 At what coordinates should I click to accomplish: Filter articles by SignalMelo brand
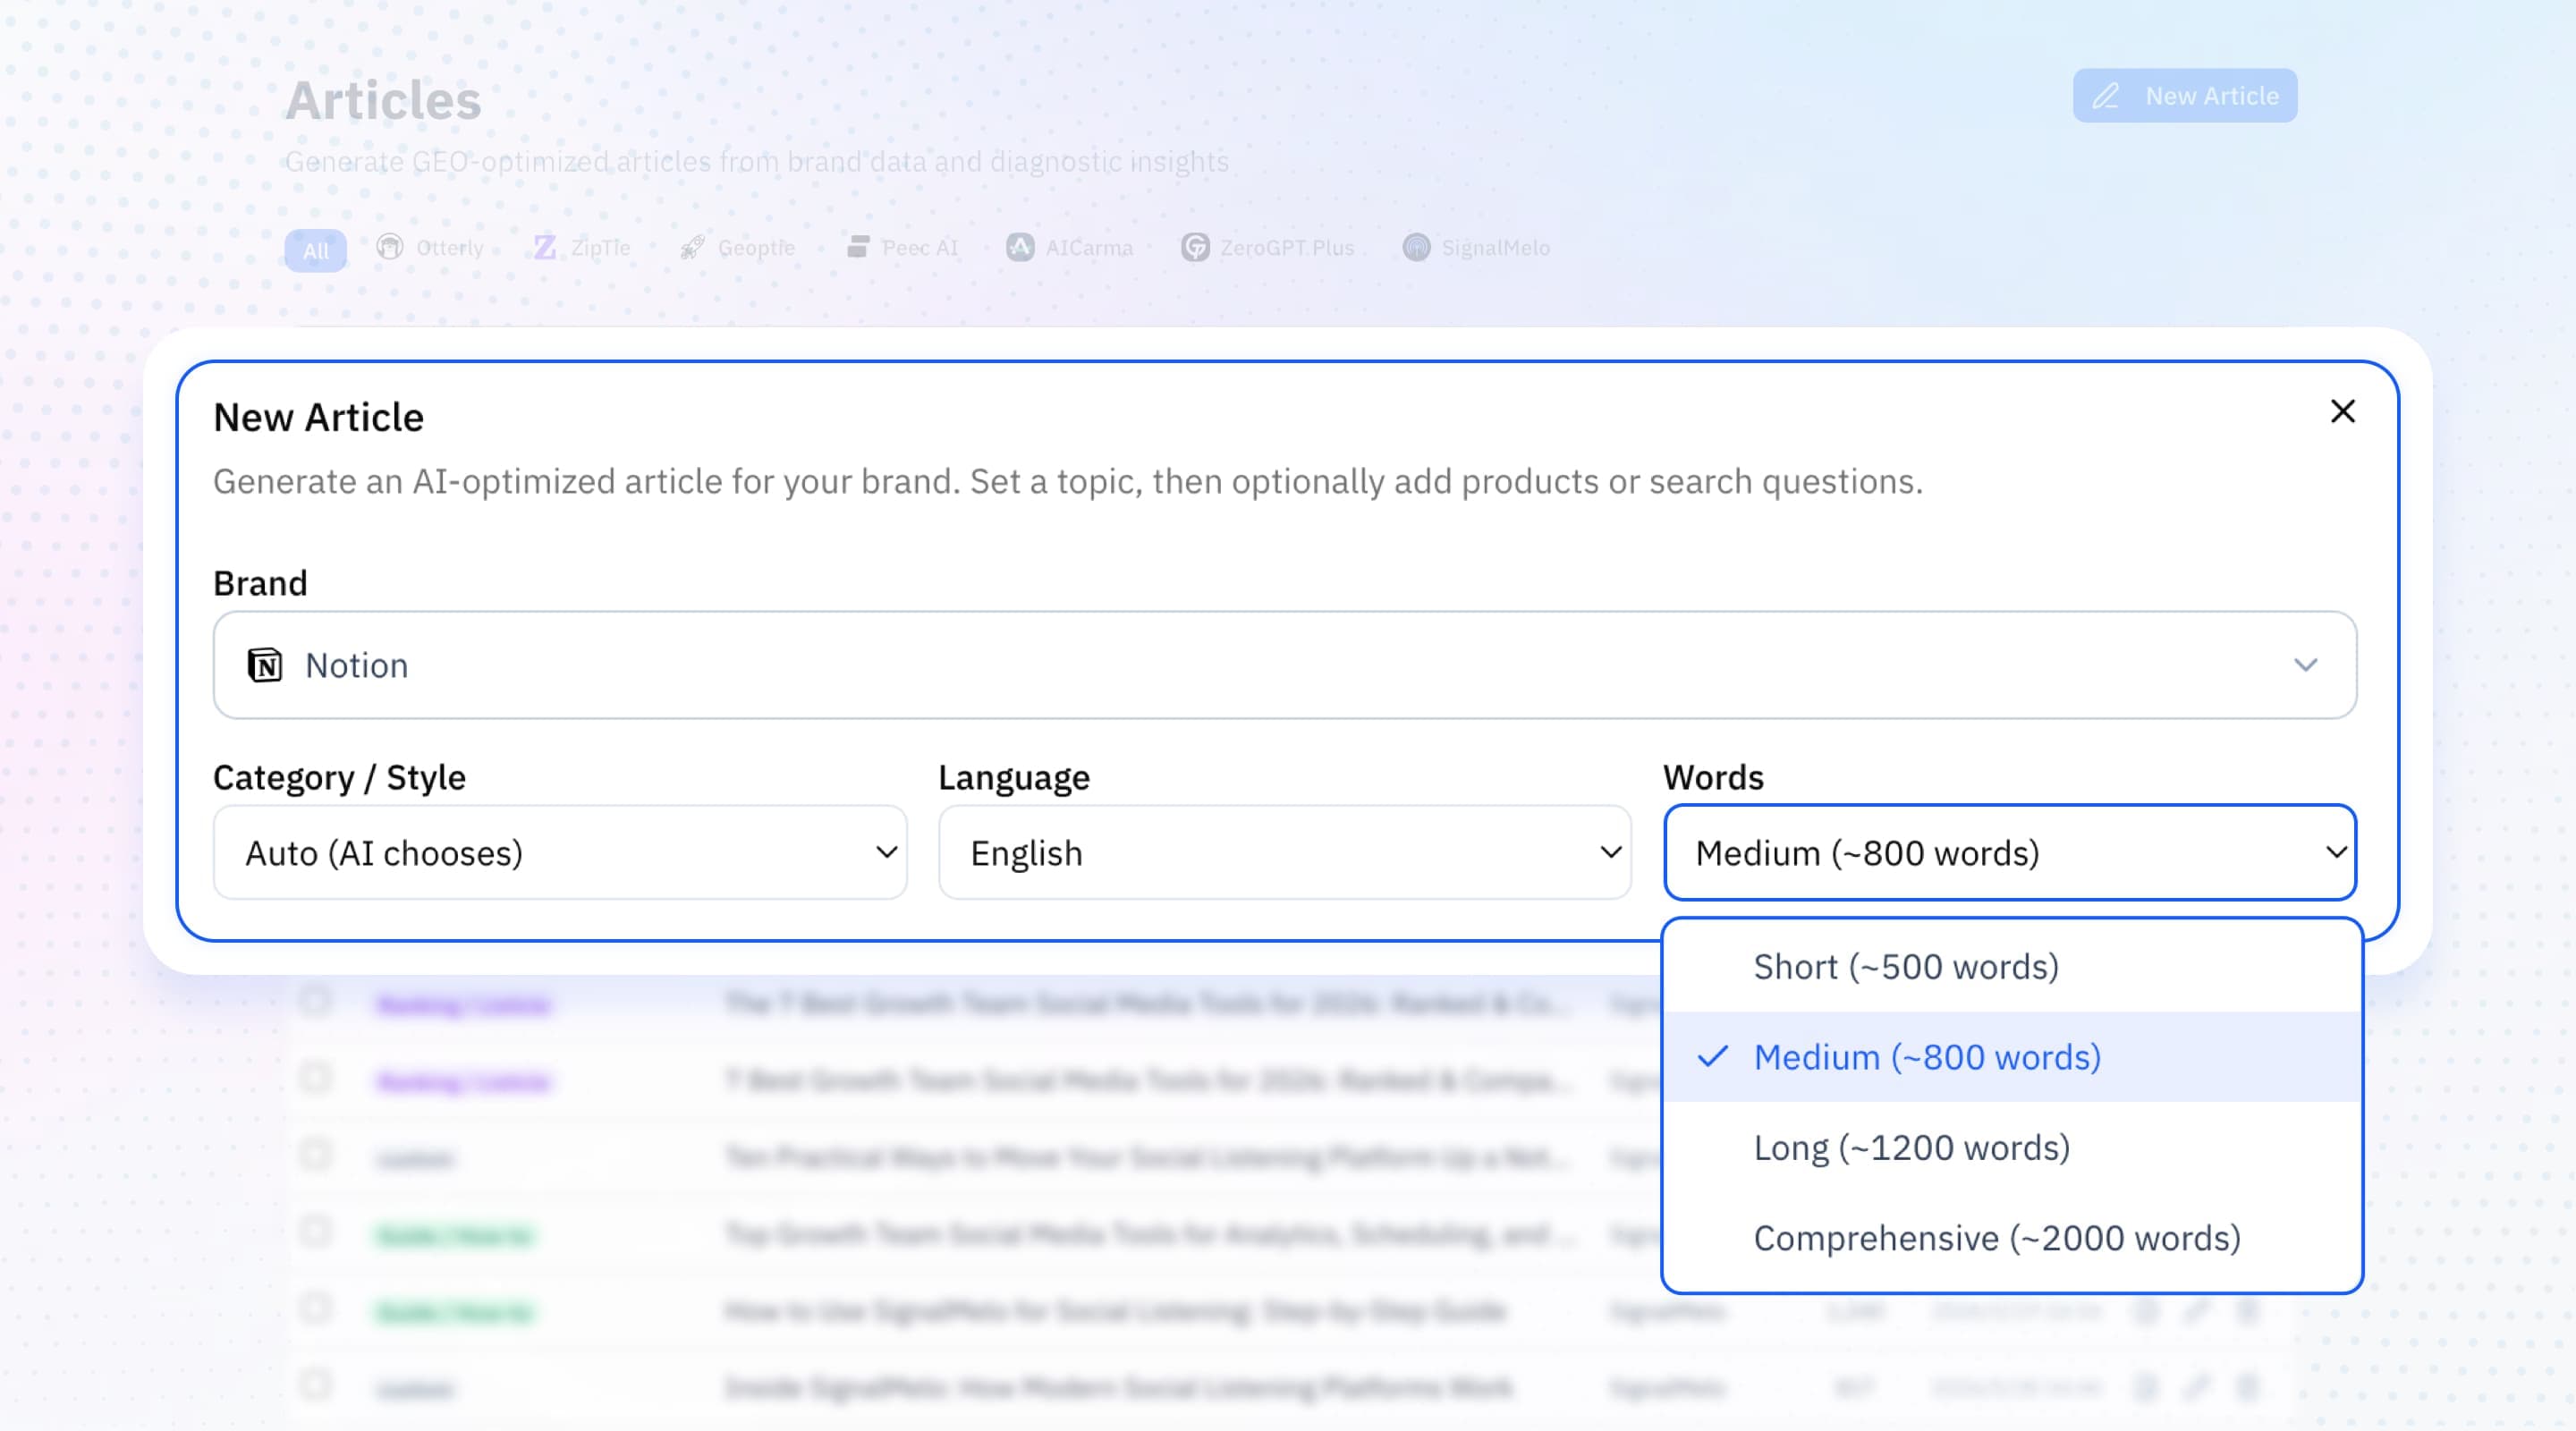coord(1476,247)
